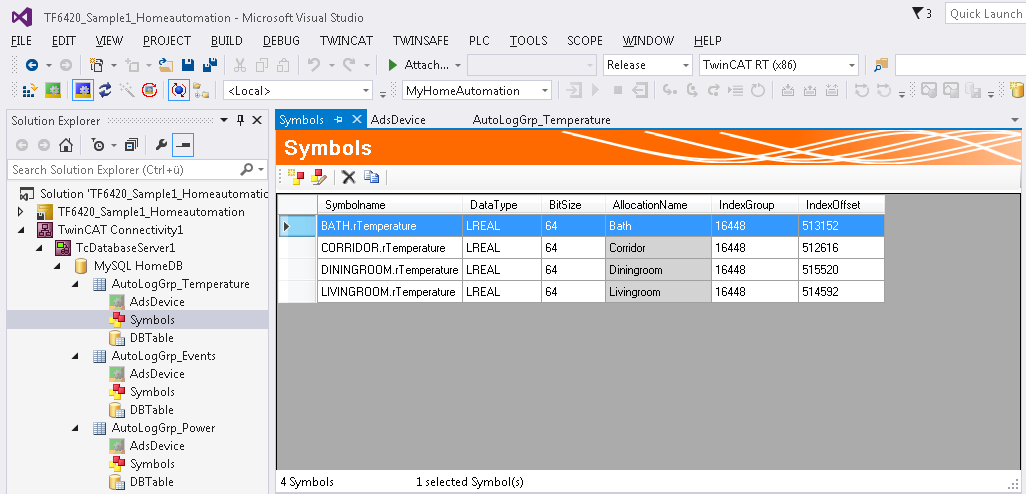Select the DININGROOM.rTemperature cell
The image size is (1026, 494).
coord(389,270)
